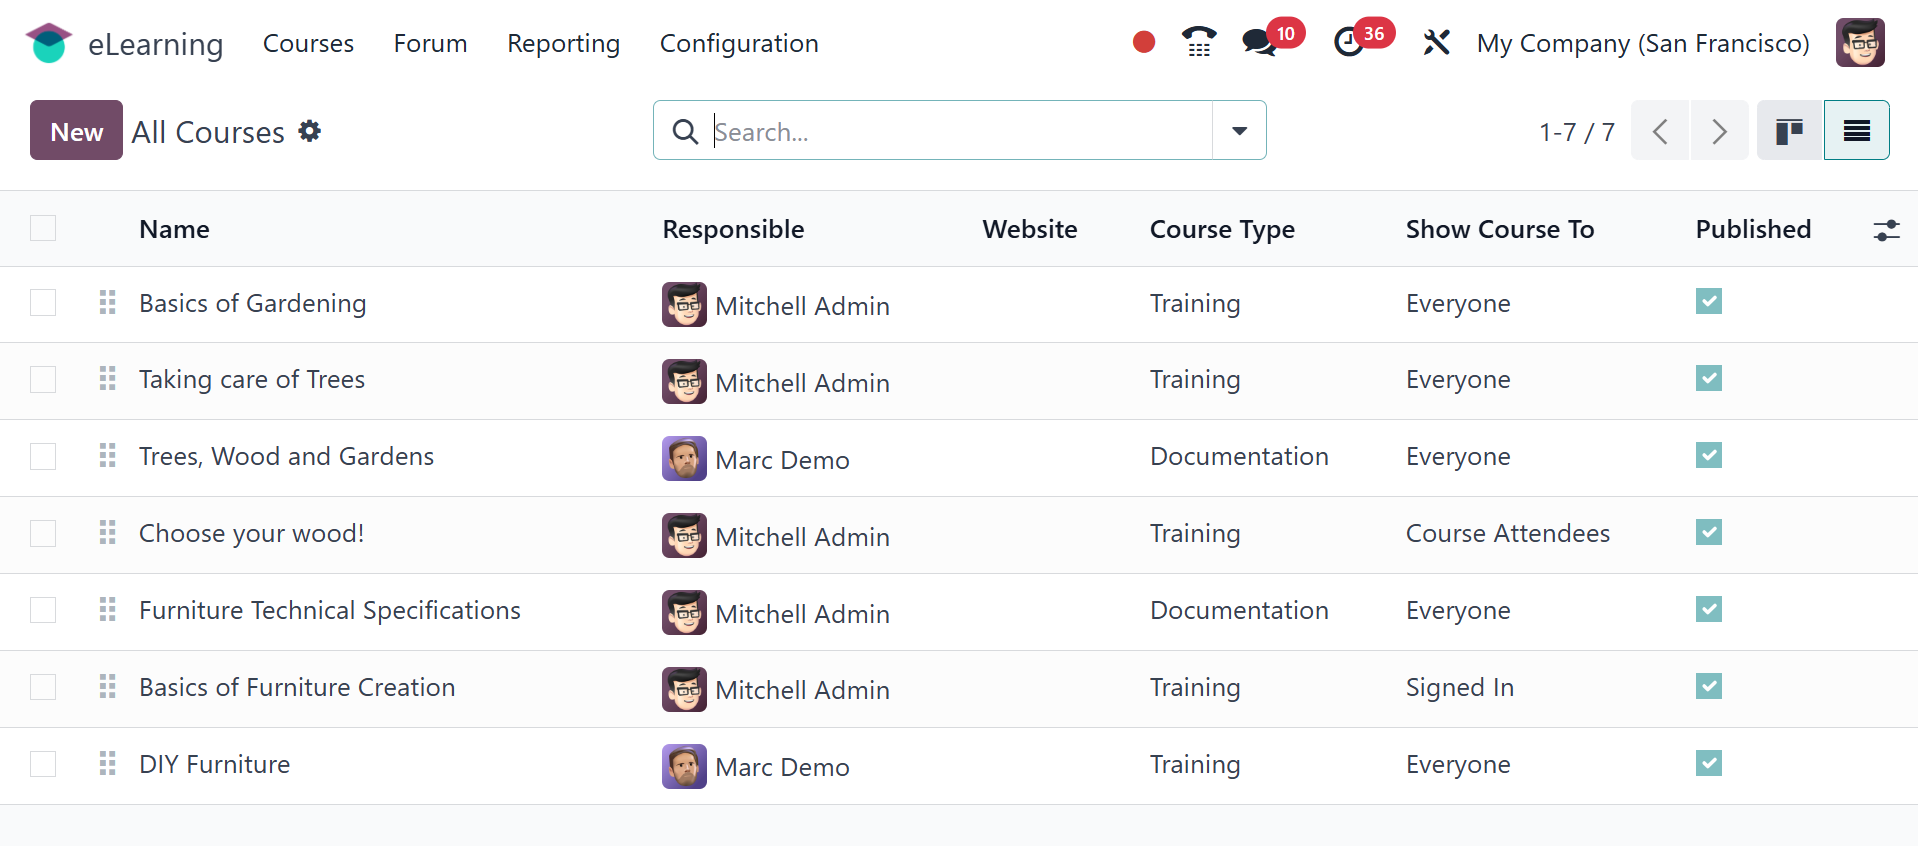Go to next page of courses
The height and width of the screenshot is (846, 1918).
click(1719, 131)
